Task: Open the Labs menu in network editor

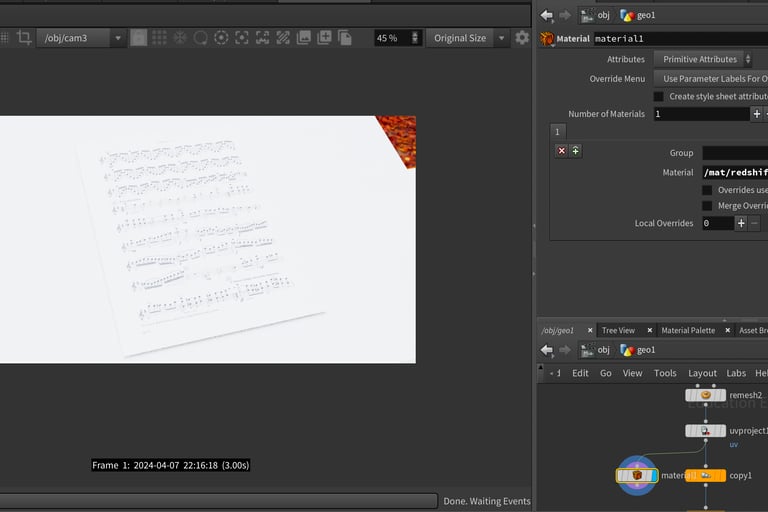Action: click(736, 373)
